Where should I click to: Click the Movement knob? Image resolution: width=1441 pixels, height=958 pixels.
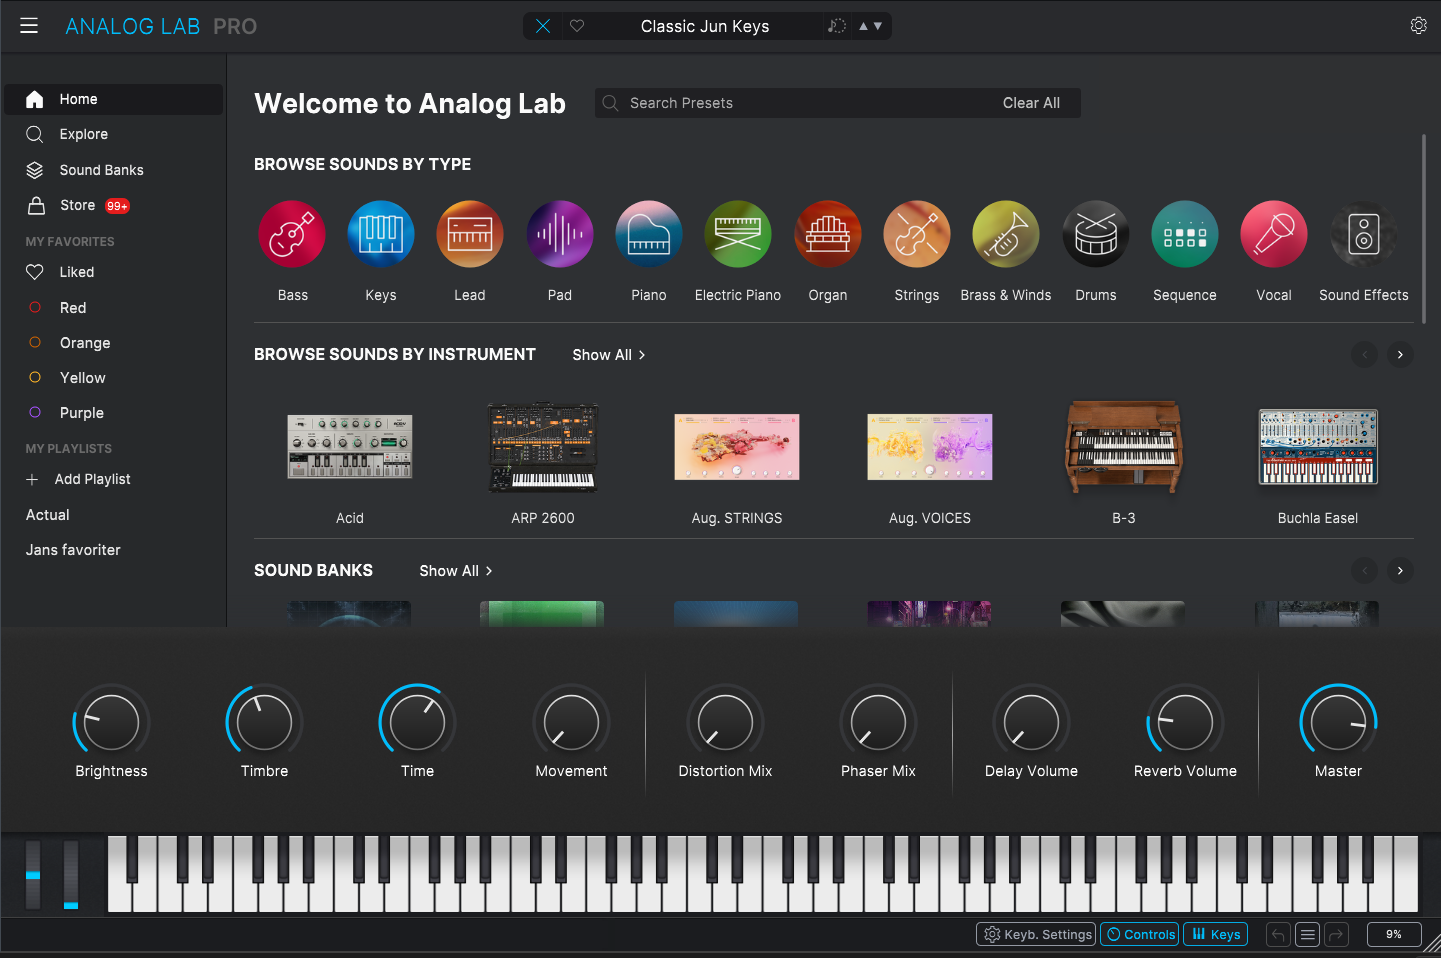pos(571,722)
